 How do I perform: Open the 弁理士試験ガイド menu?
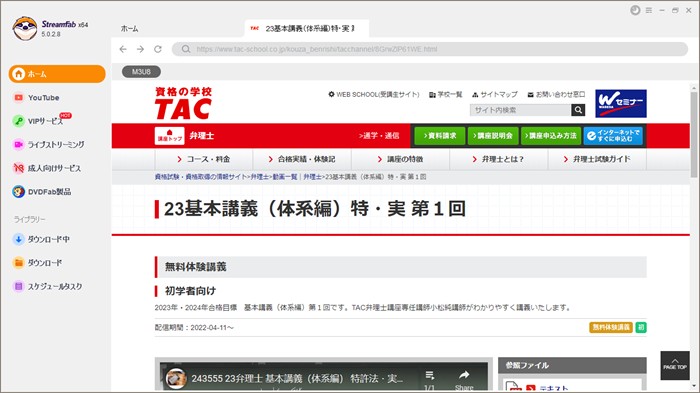(x=597, y=159)
